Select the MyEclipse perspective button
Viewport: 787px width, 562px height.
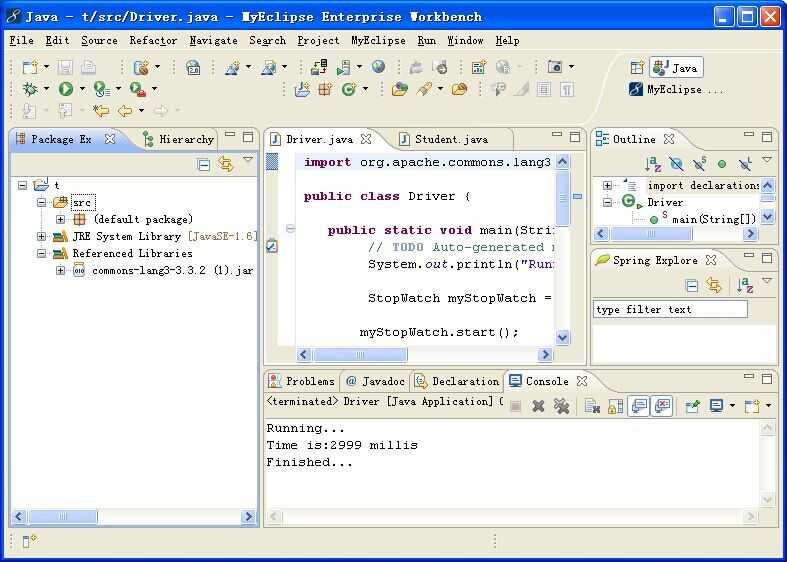coord(675,90)
